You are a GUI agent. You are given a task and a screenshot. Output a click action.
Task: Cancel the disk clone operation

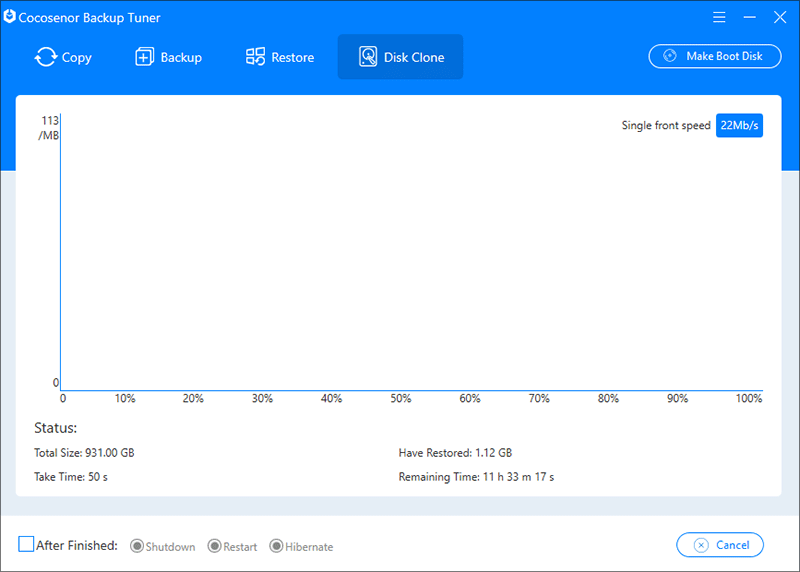[x=720, y=545]
